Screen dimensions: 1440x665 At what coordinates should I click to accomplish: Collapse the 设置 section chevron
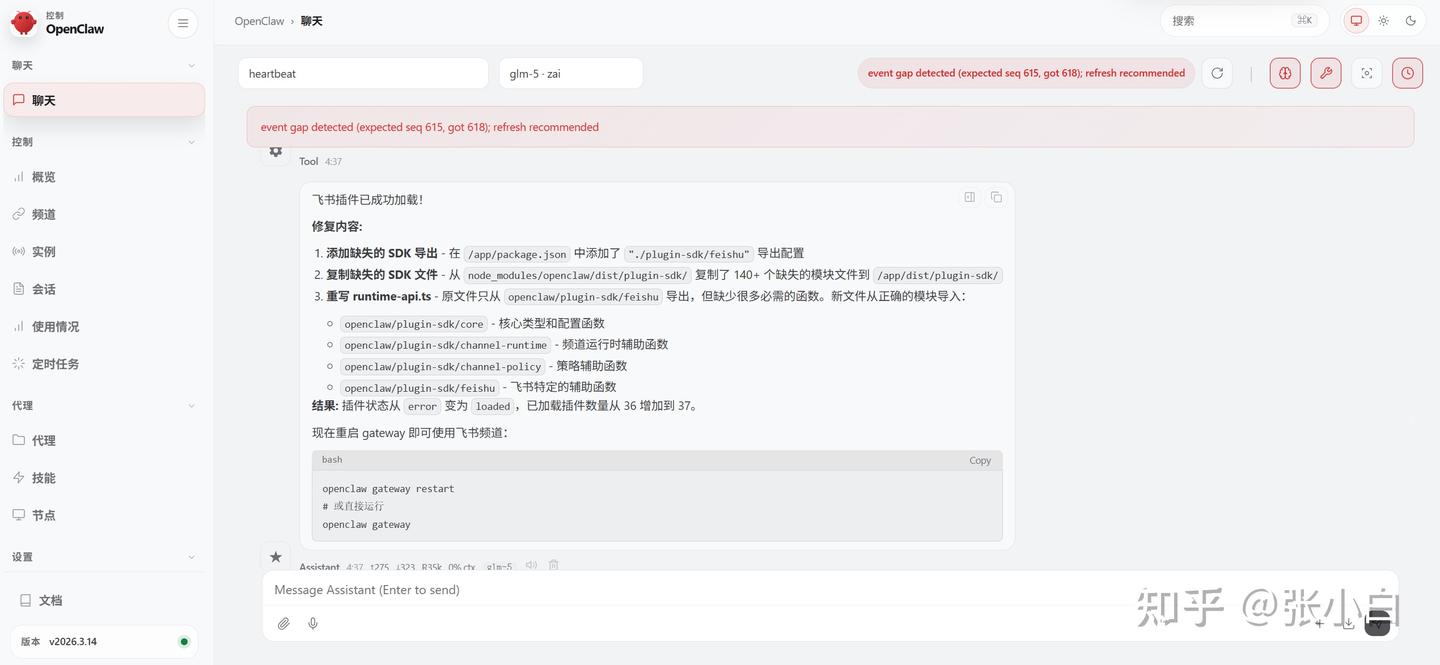coord(191,557)
